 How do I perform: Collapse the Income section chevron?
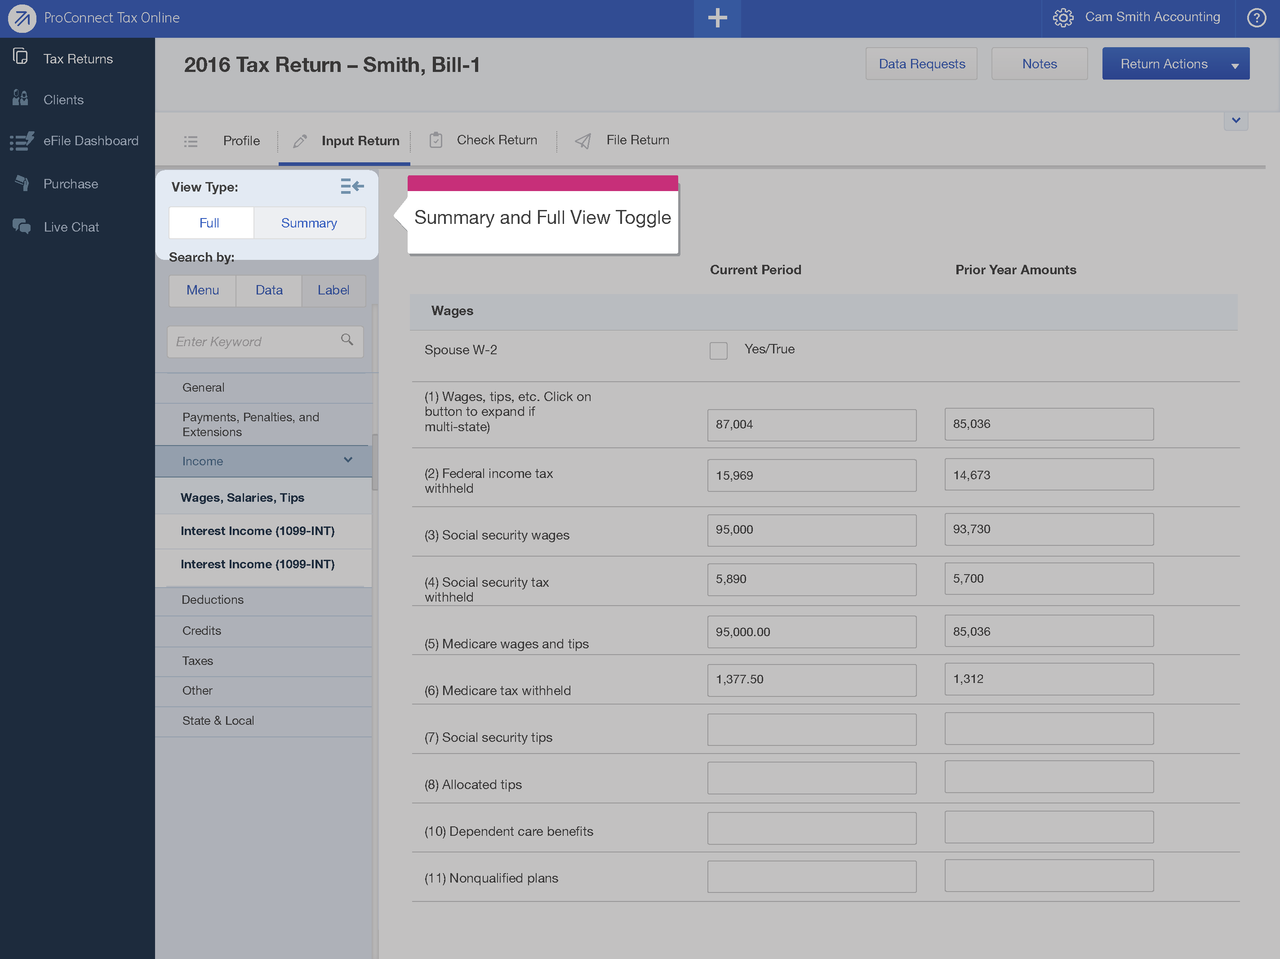tap(348, 460)
